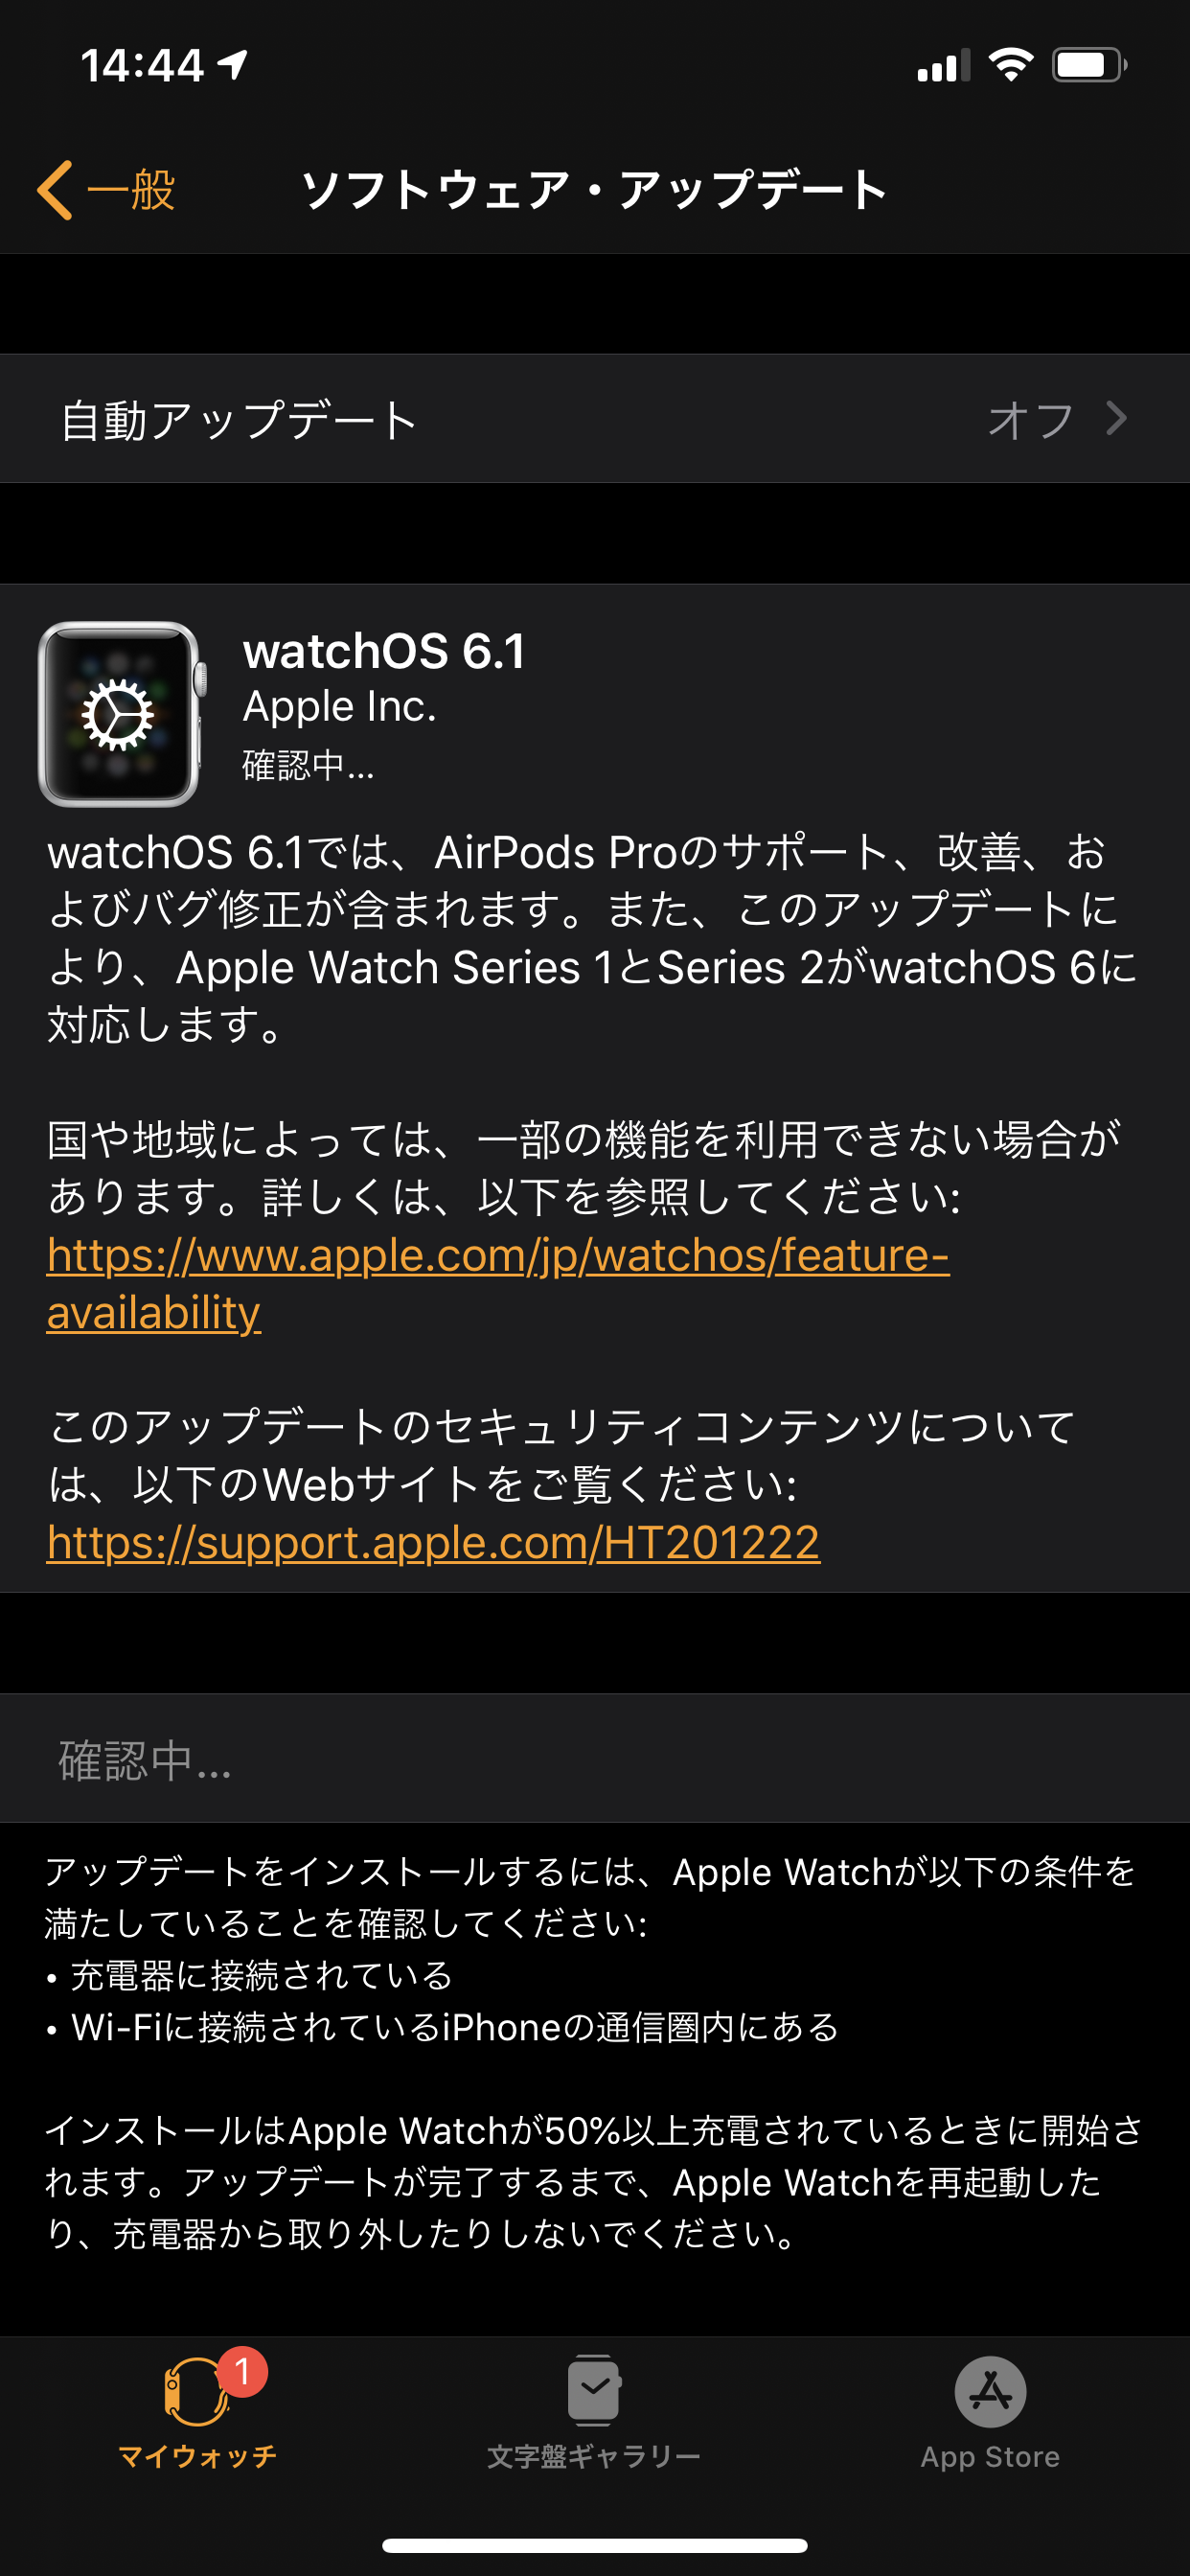Open the App Store icon
The height and width of the screenshot is (2576, 1190).
coord(990,2392)
